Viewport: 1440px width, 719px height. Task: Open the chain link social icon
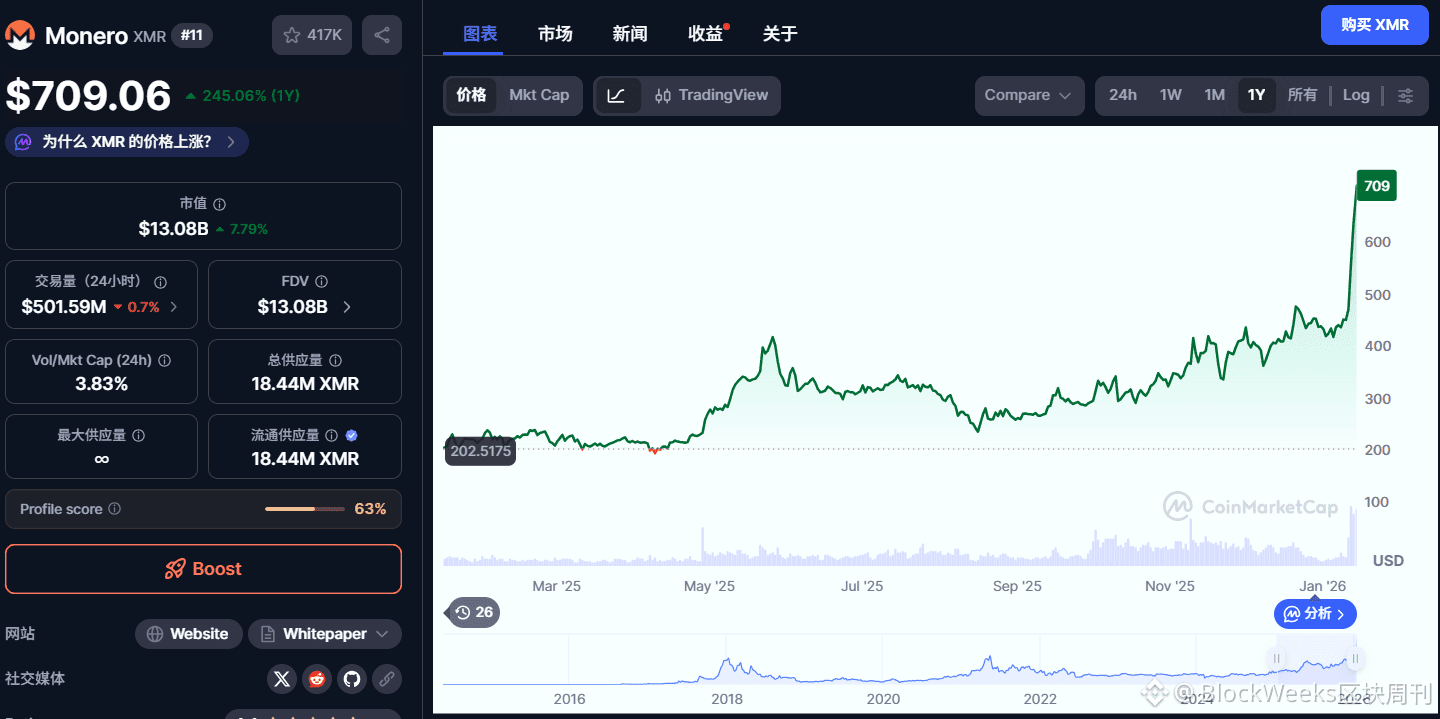click(387, 679)
